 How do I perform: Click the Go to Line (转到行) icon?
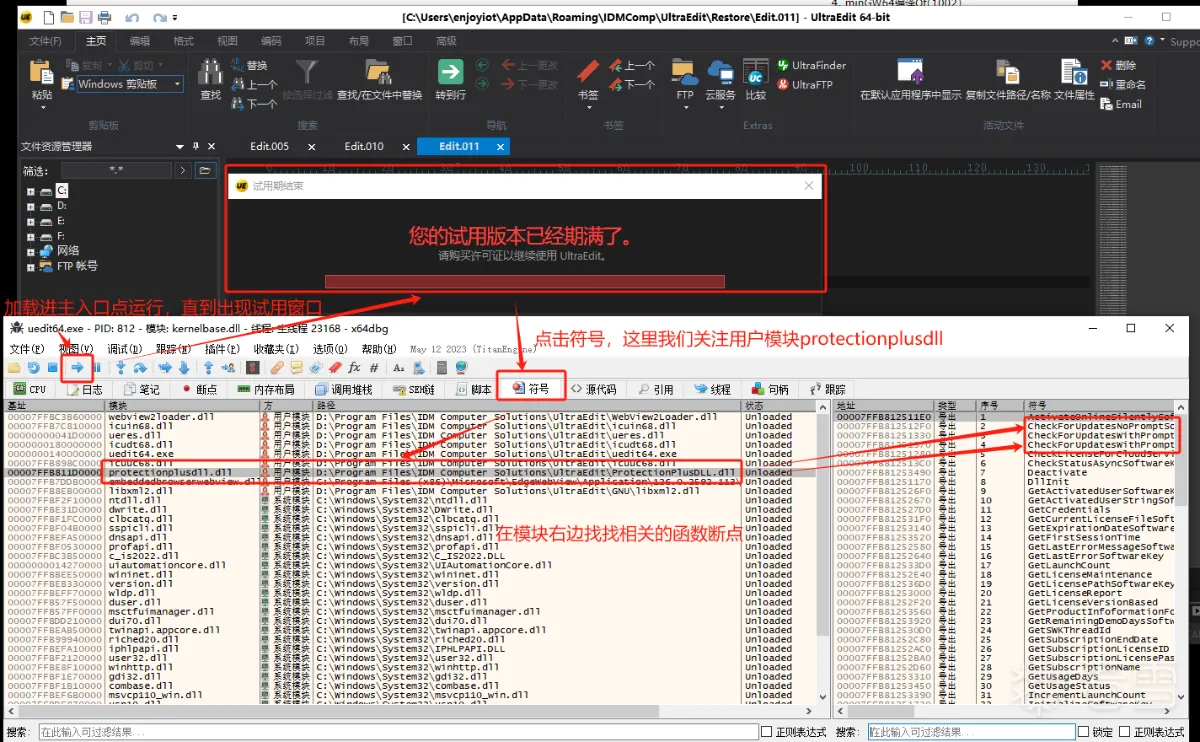pyautogui.click(x=450, y=72)
